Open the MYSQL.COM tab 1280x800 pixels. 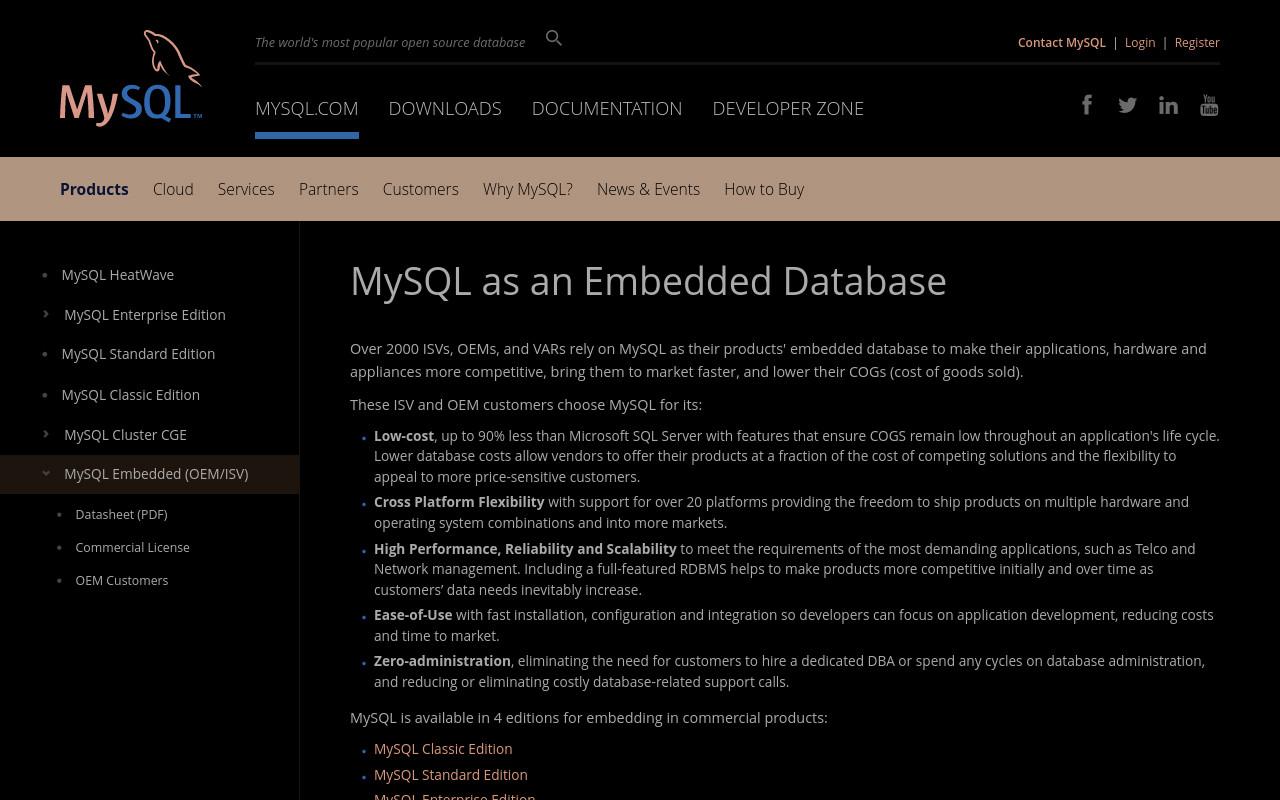[306, 108]
